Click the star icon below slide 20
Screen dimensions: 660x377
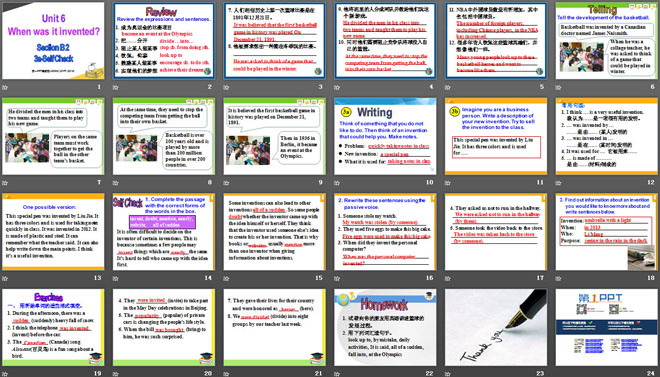(115, 374)
